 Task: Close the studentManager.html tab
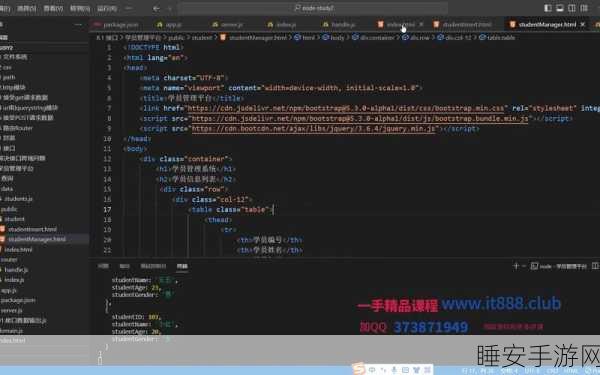(583, 25)
